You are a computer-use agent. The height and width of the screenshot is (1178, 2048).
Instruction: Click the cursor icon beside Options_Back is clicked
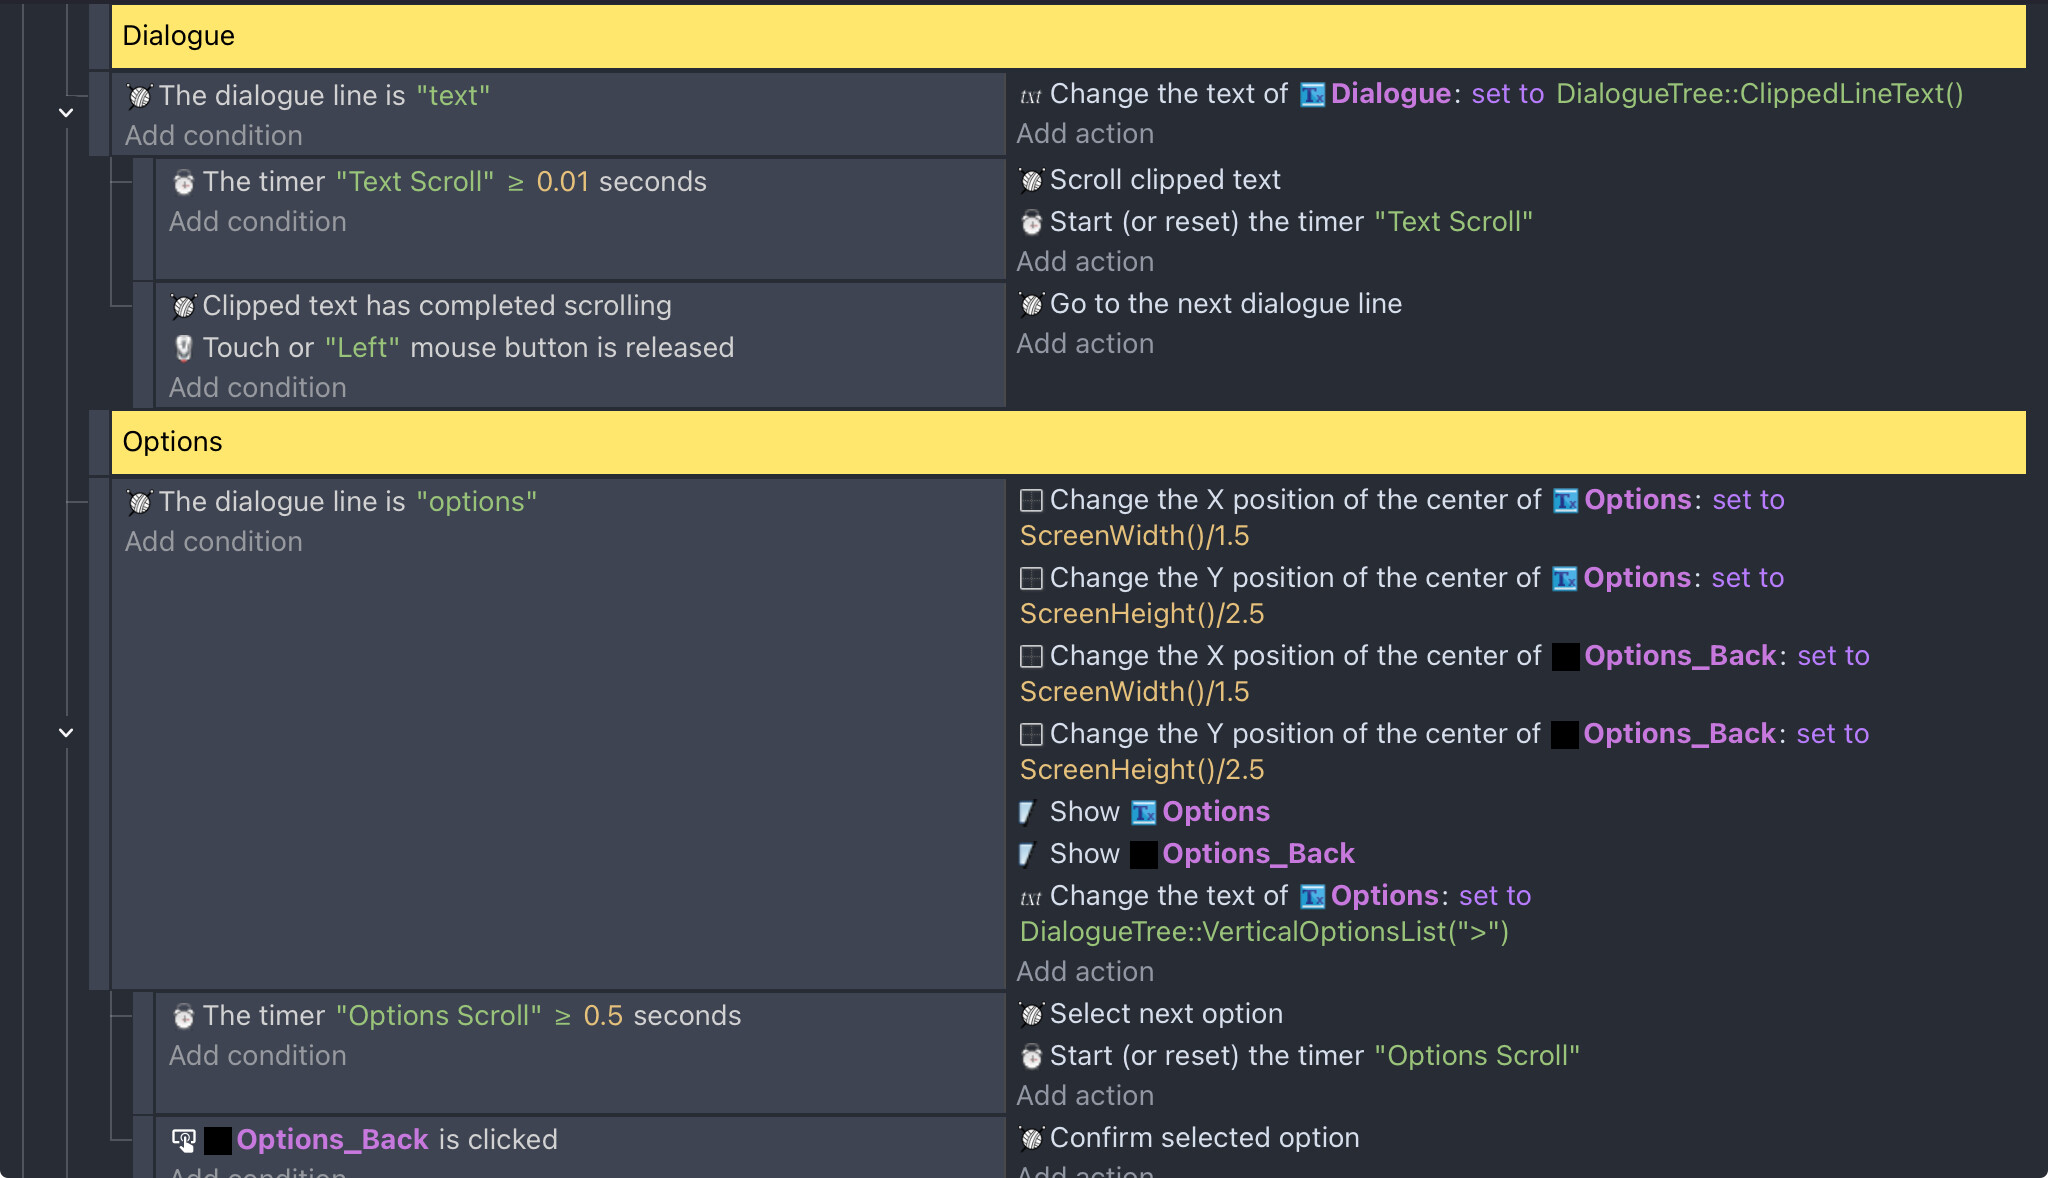point(184,1140)
